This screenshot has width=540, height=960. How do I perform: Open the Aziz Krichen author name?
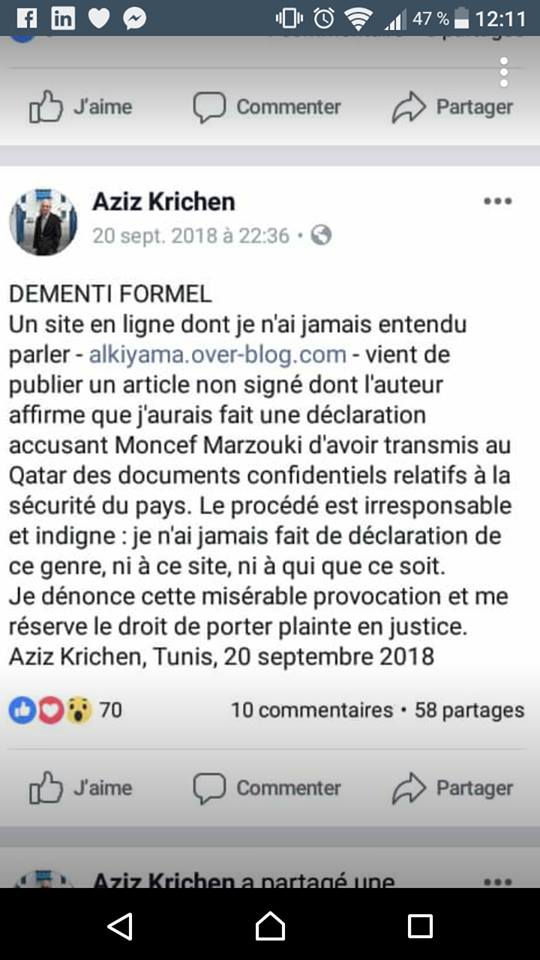point(163,201)
